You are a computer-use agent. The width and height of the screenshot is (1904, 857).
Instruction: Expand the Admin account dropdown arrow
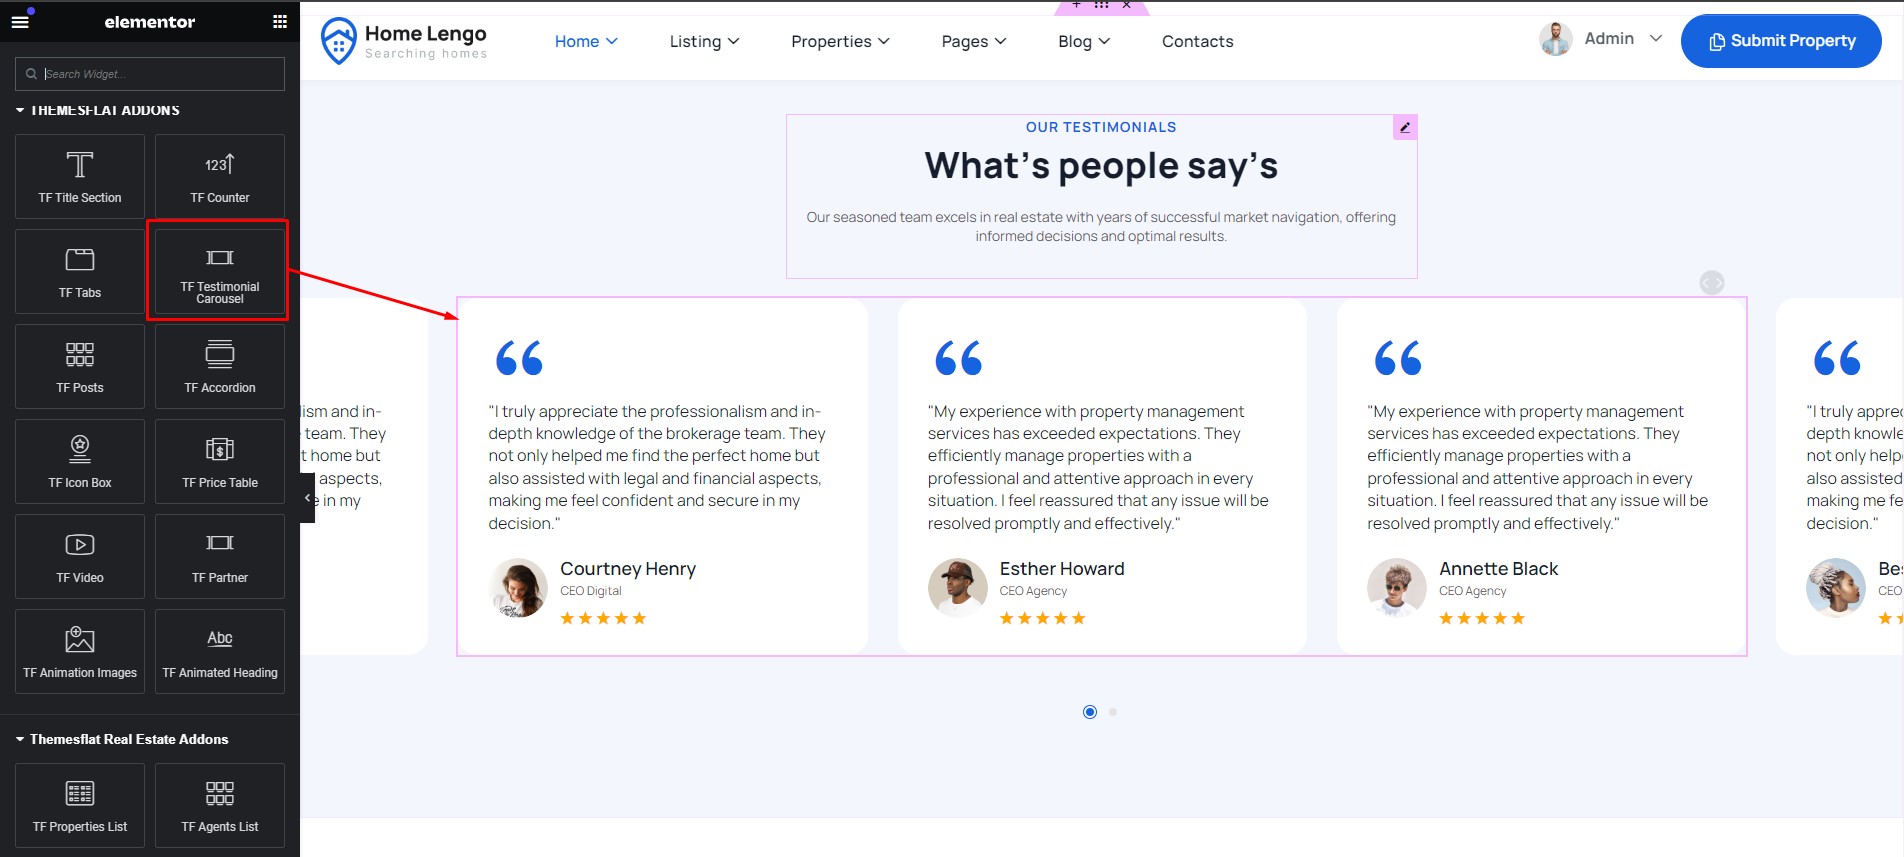pos(1656,38)
